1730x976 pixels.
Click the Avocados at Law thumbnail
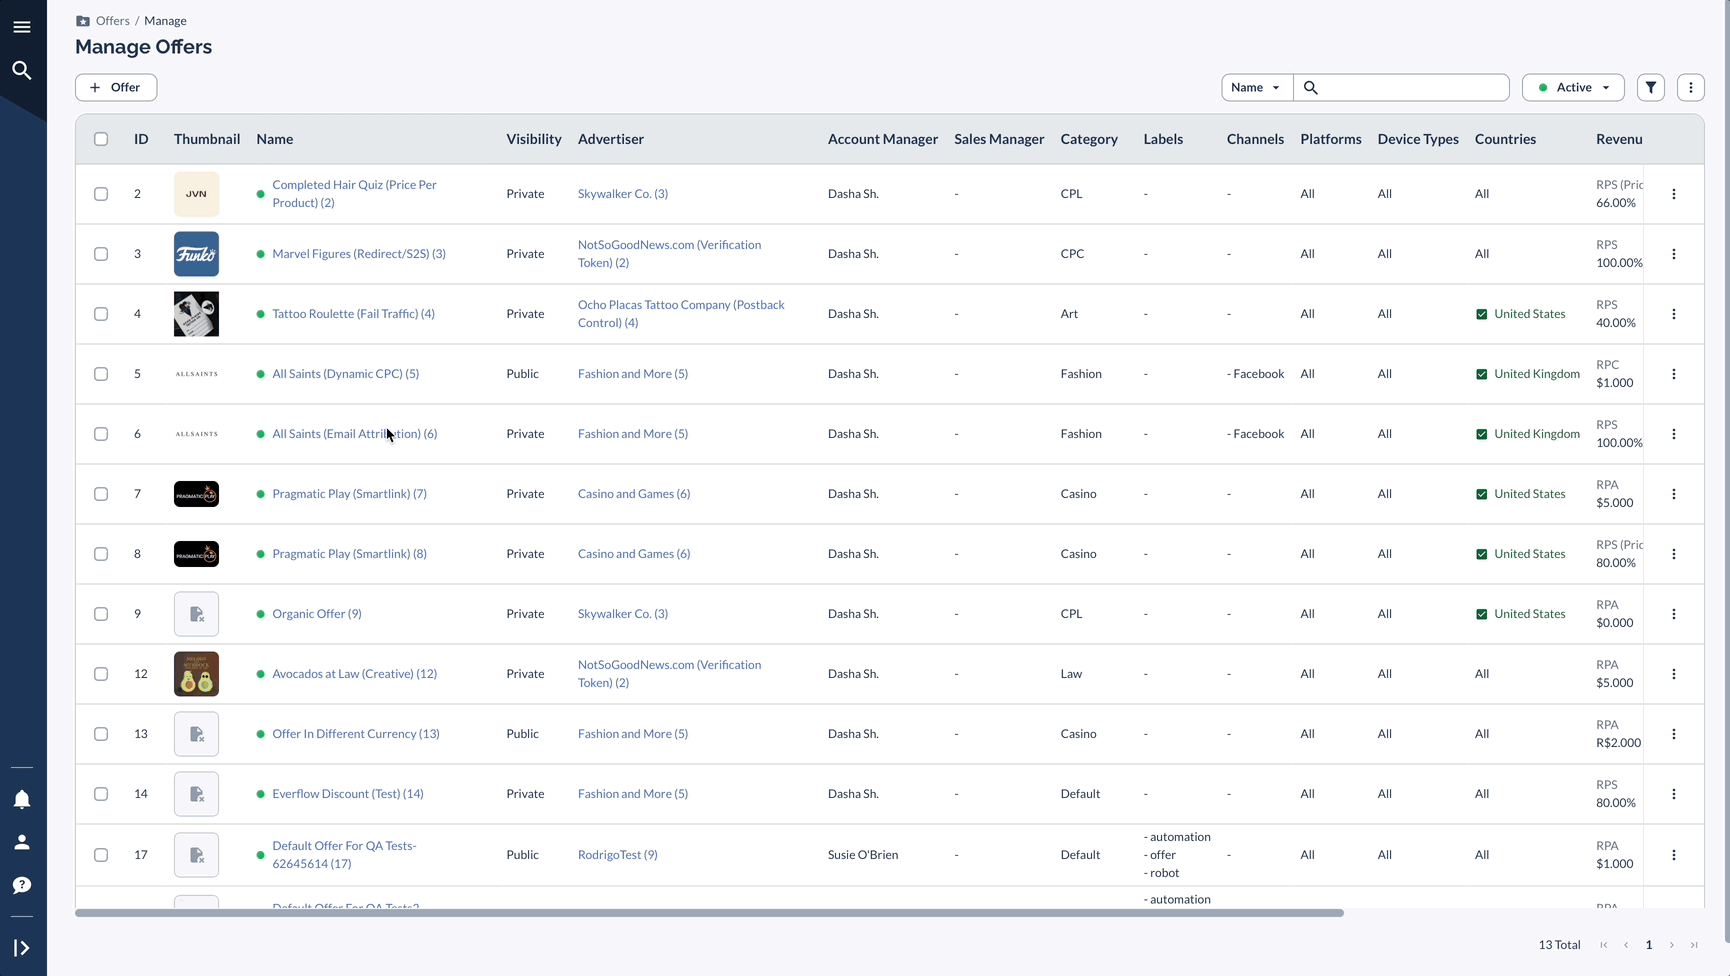196,674
